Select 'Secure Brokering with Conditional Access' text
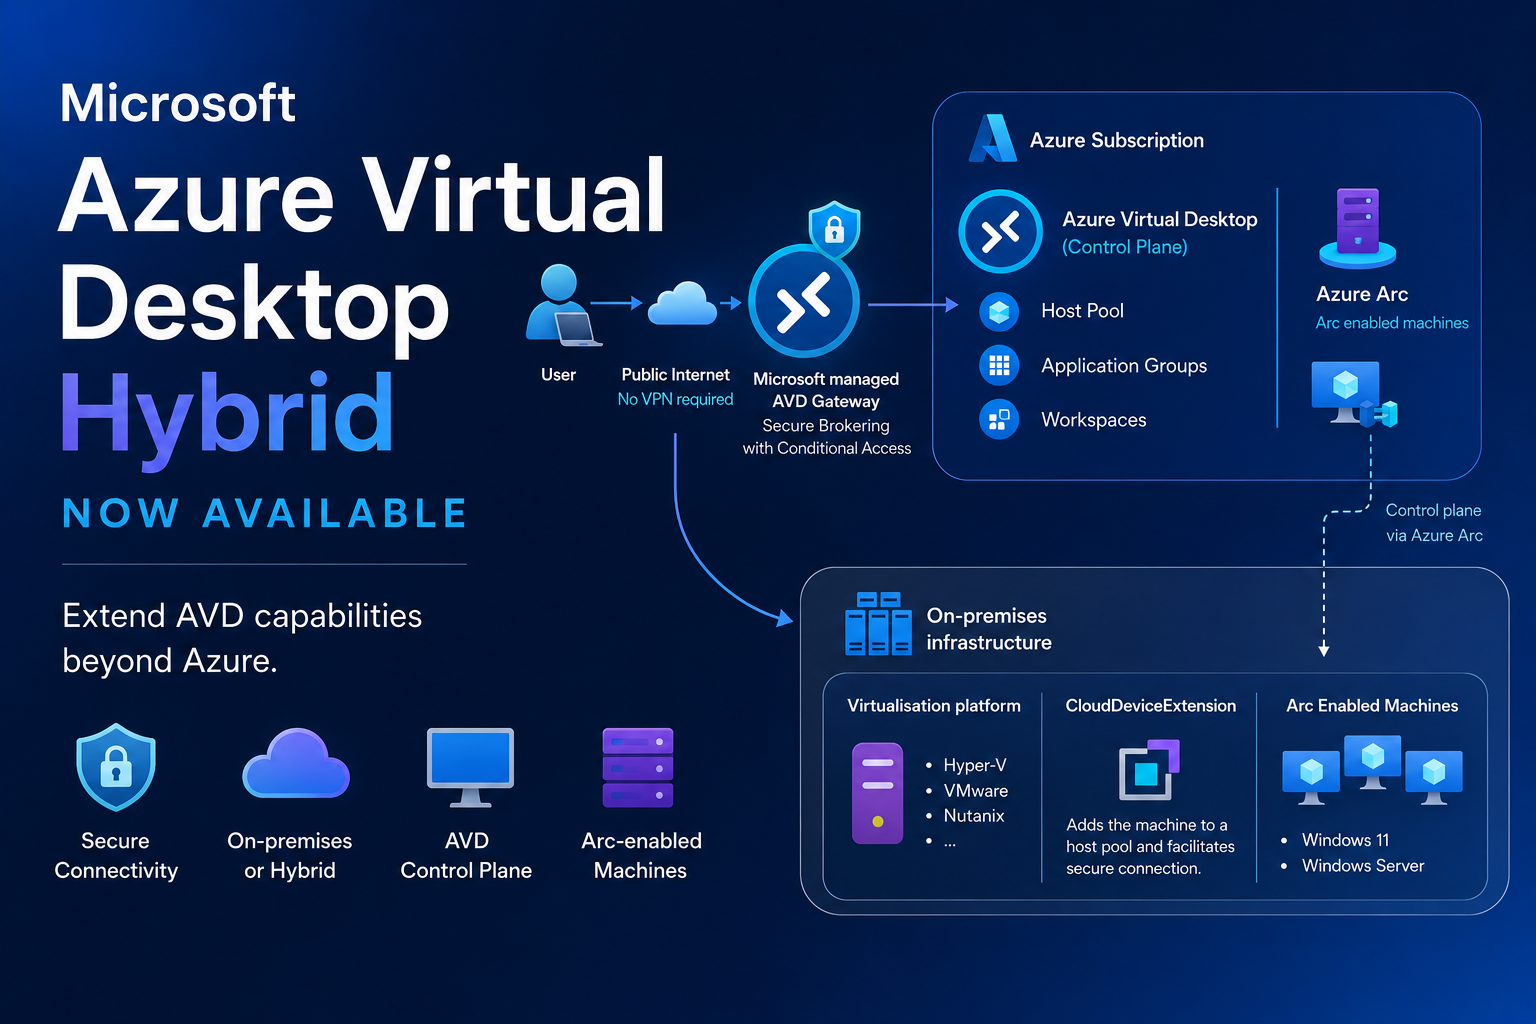This screenshot has height=1024, width=1536. [x=827, y=437]
